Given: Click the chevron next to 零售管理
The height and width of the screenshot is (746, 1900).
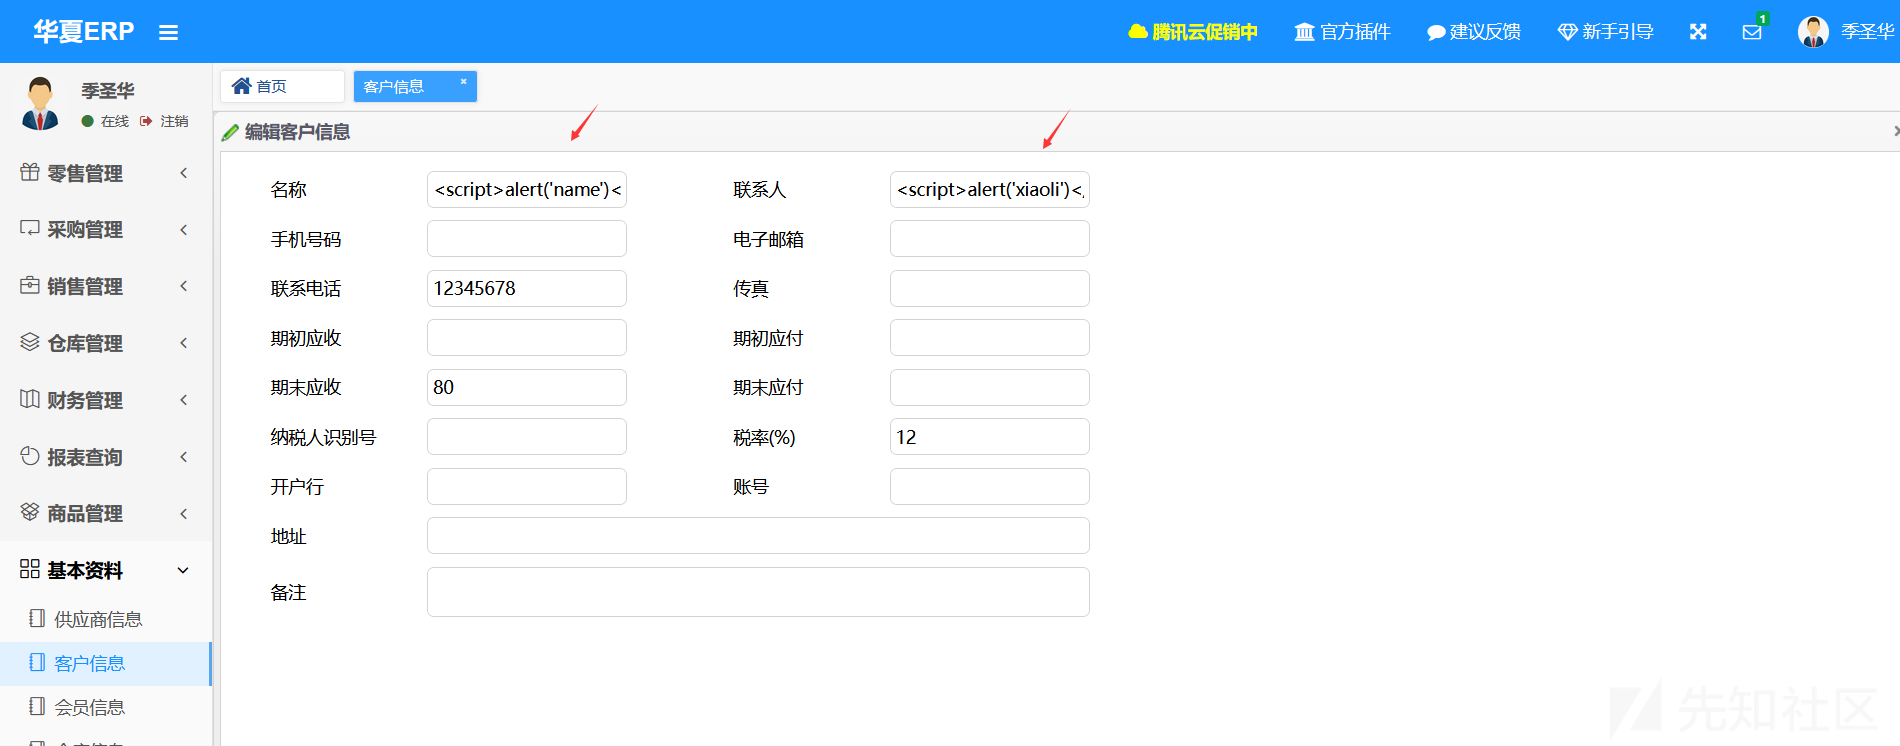Looking at the screenshot, I should pyautogui.click(x=184, y=173).
